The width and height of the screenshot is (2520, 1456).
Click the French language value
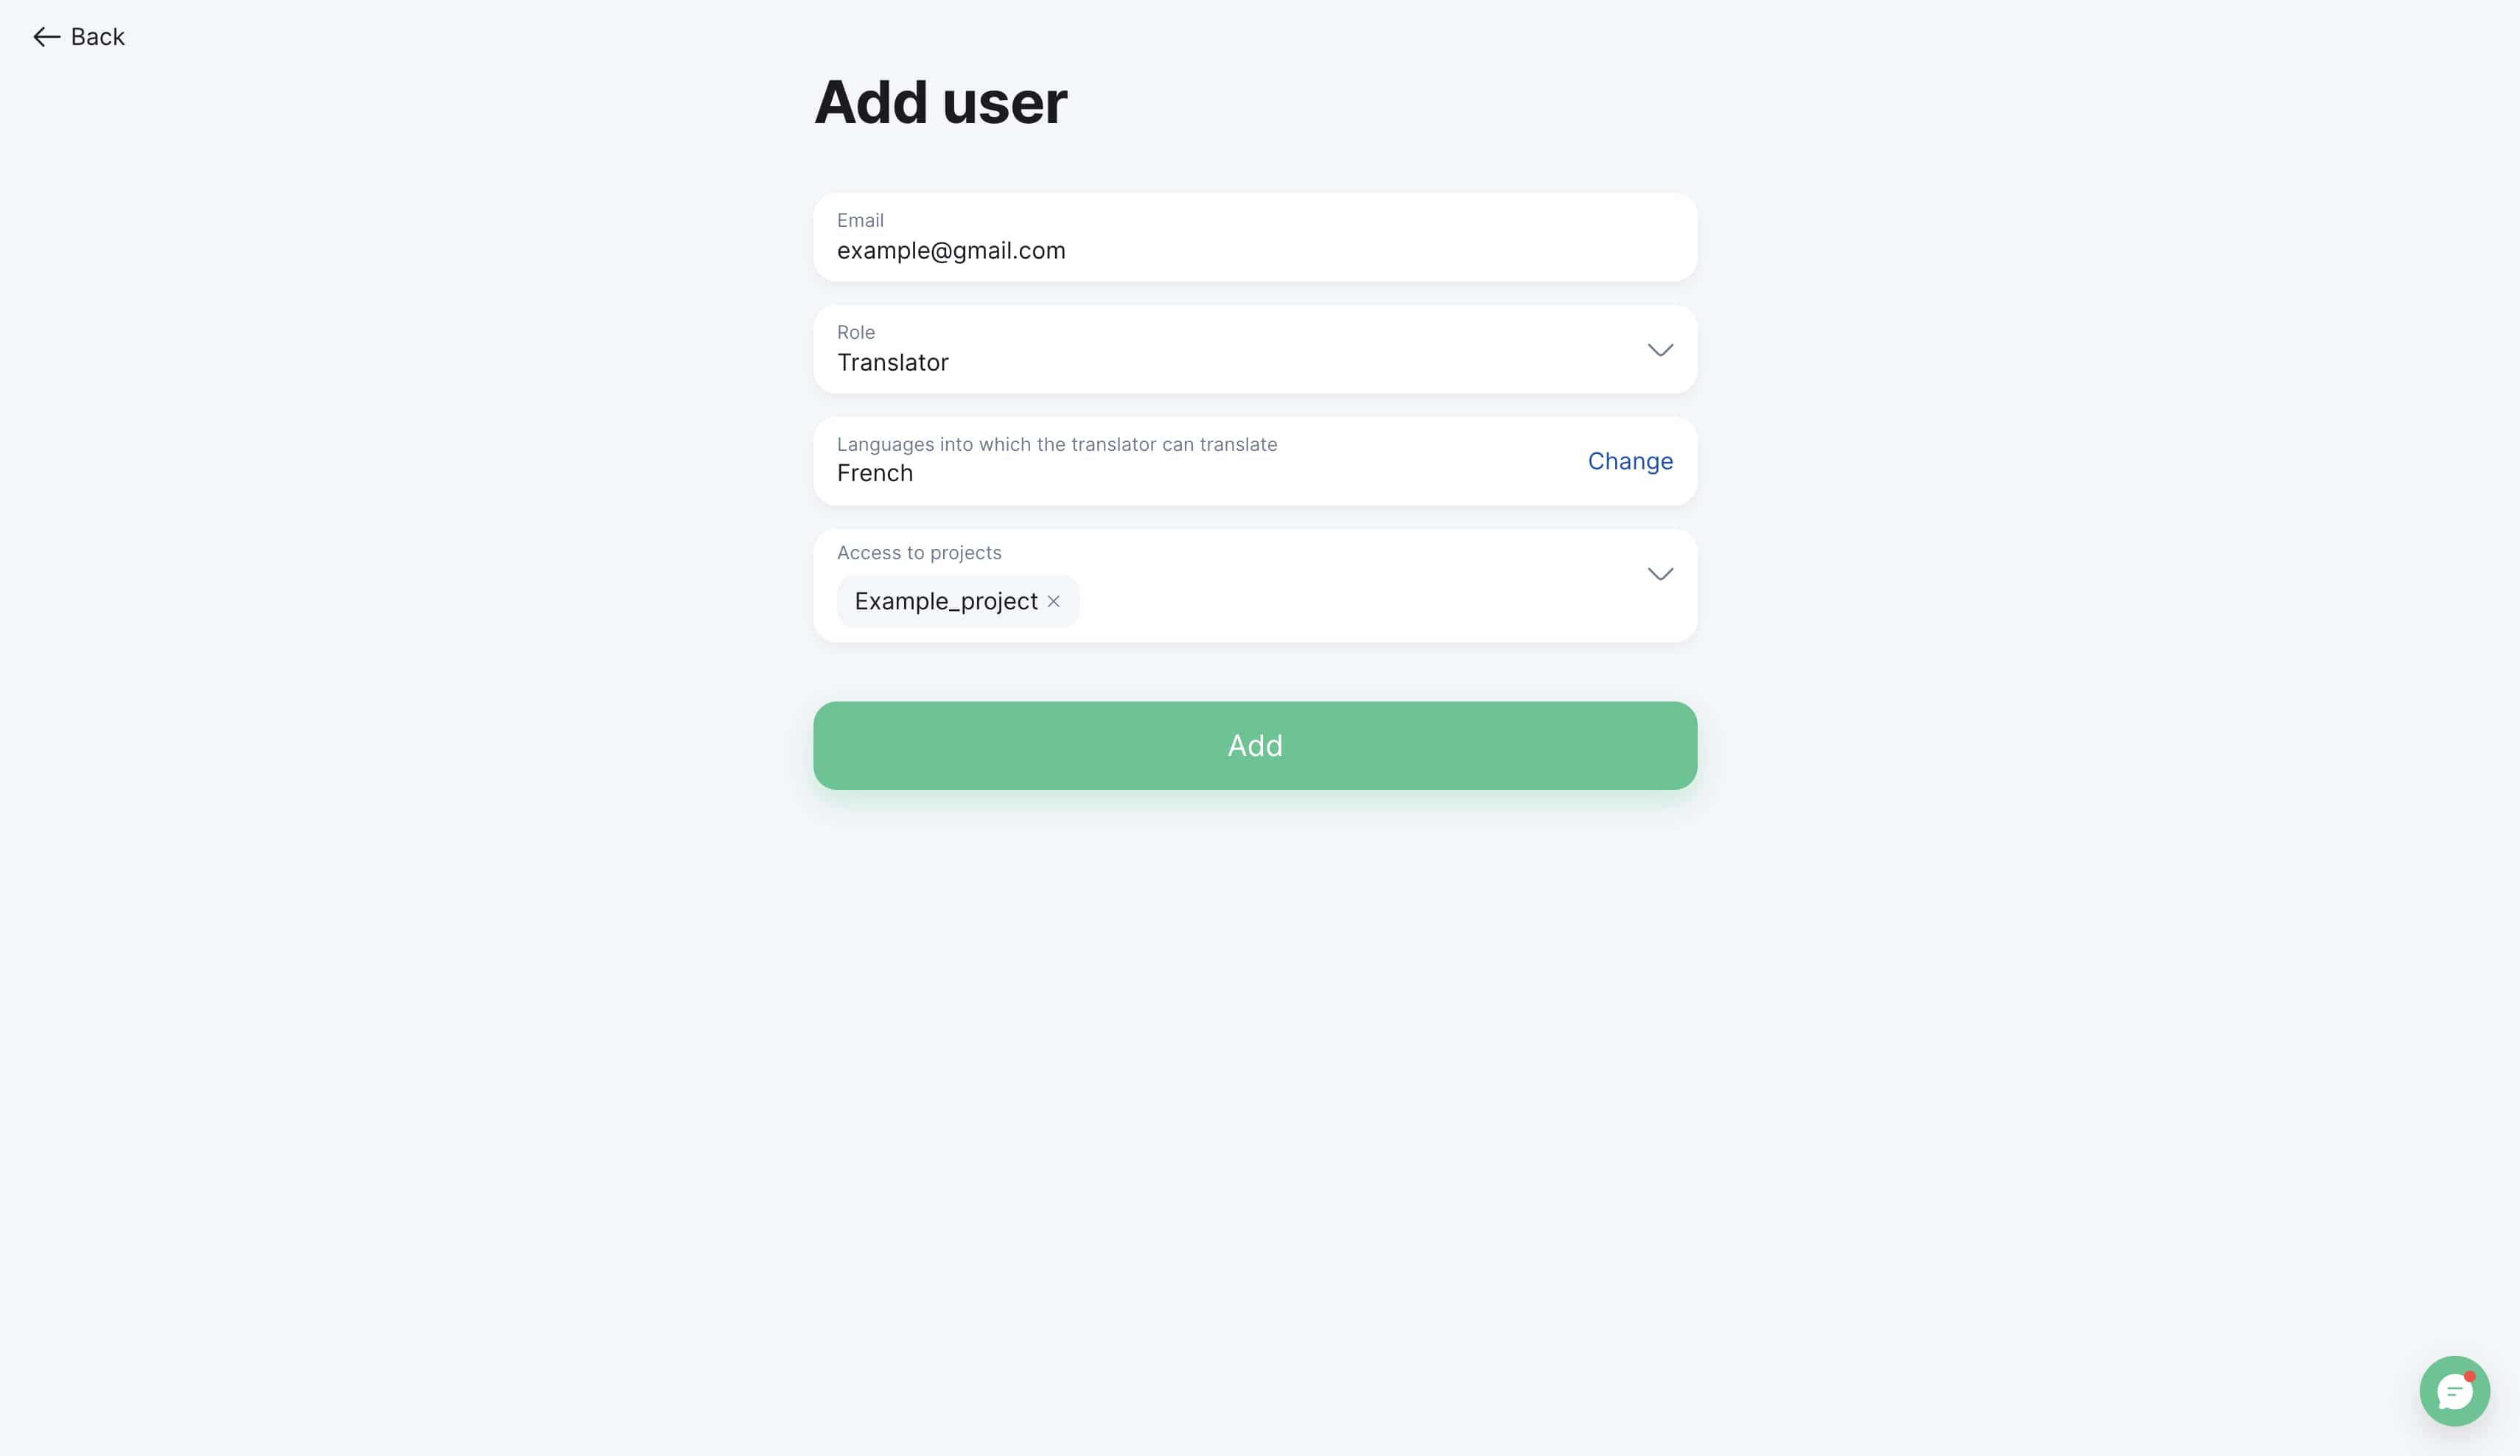click(x=874, y=473)
